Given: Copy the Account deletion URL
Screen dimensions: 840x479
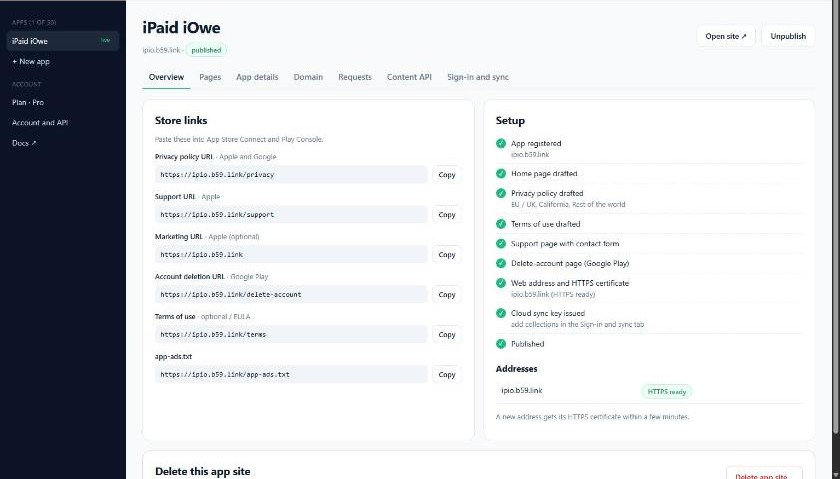Looking at the screenshot, I should [447, 295].
